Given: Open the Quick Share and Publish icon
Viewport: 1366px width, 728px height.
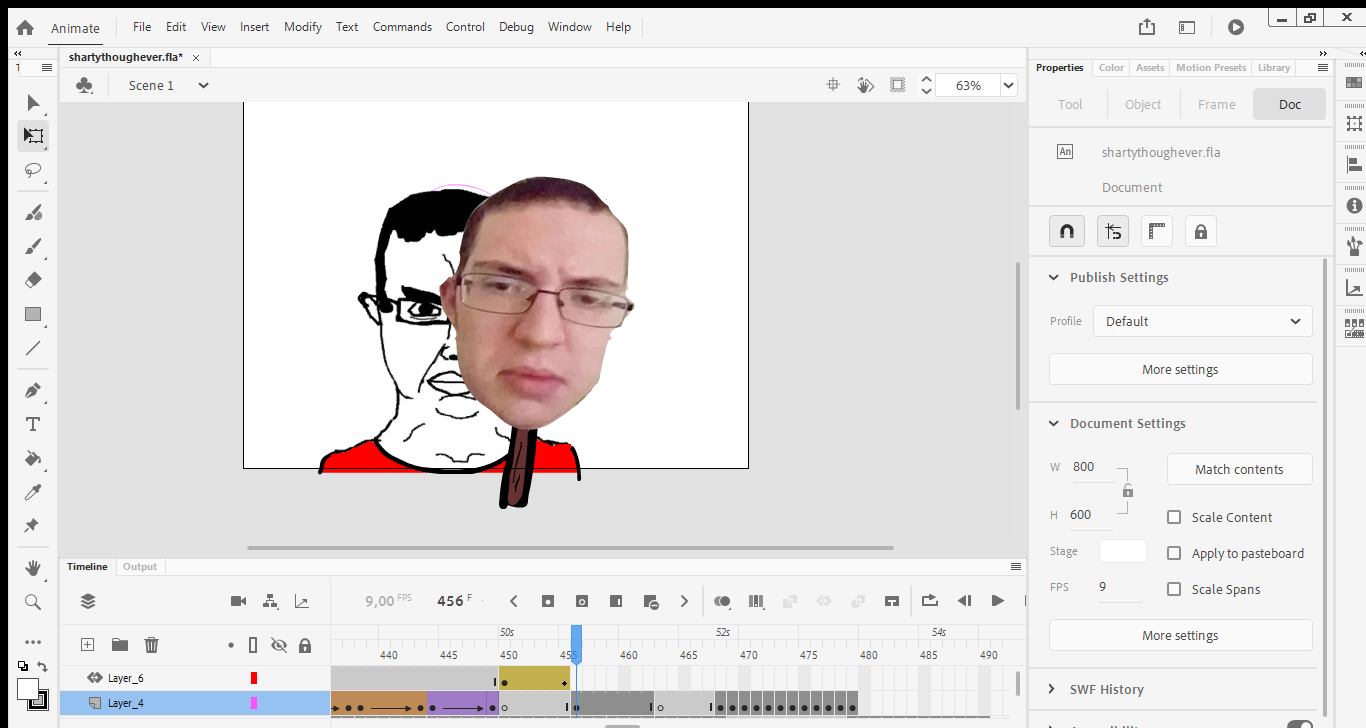Looking at the screenshot, I should [x=1147, y=28].
